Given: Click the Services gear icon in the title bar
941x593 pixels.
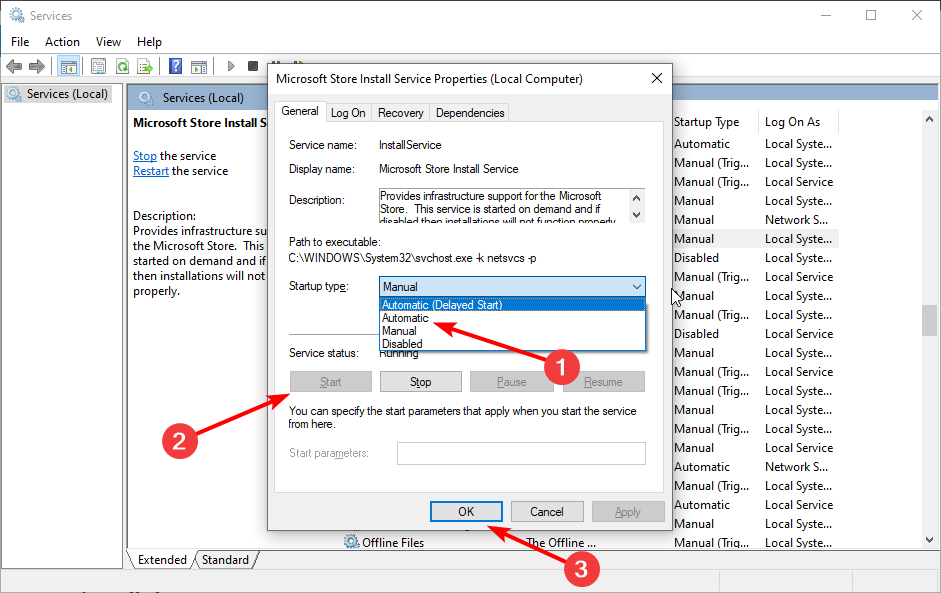Looking at the screenshot, I should pos(16,15).
